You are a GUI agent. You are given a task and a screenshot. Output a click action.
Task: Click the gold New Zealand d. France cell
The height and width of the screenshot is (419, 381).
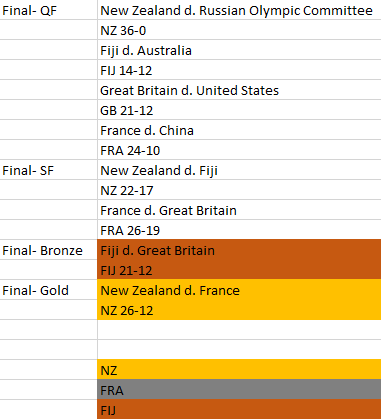pos(239,290)
